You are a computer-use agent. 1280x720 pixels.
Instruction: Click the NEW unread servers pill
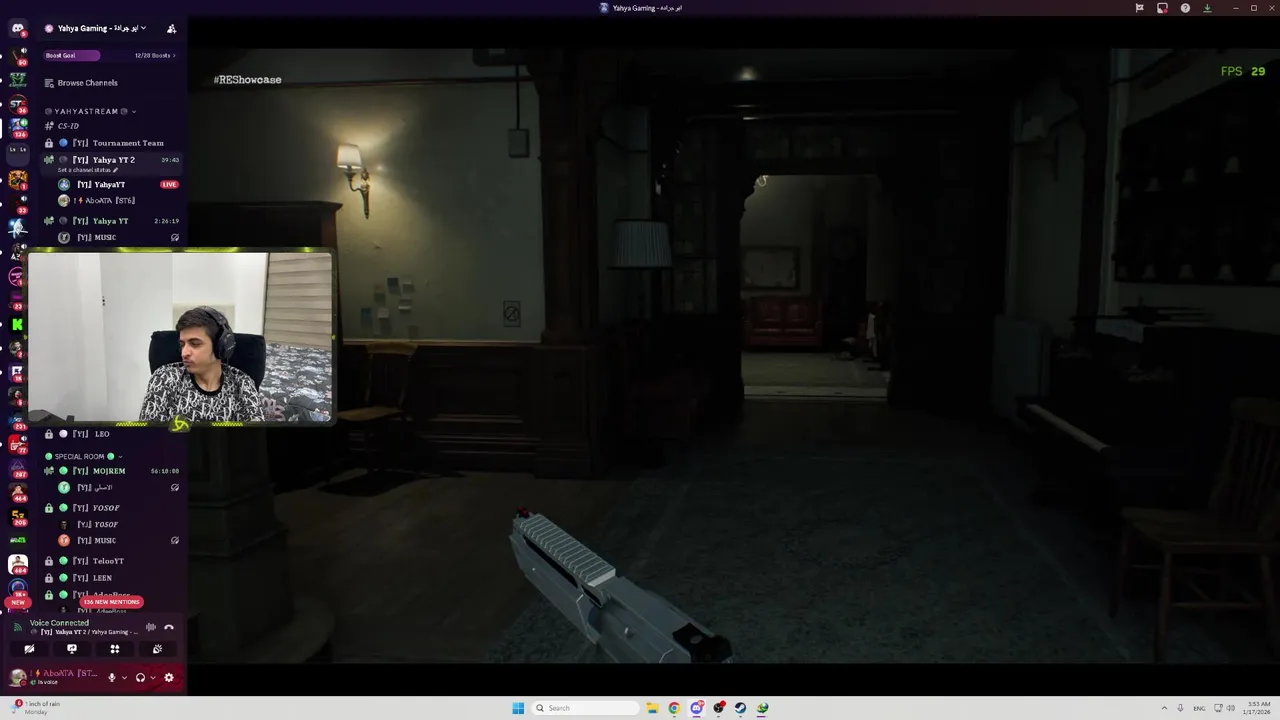click(x=17, y=603)
